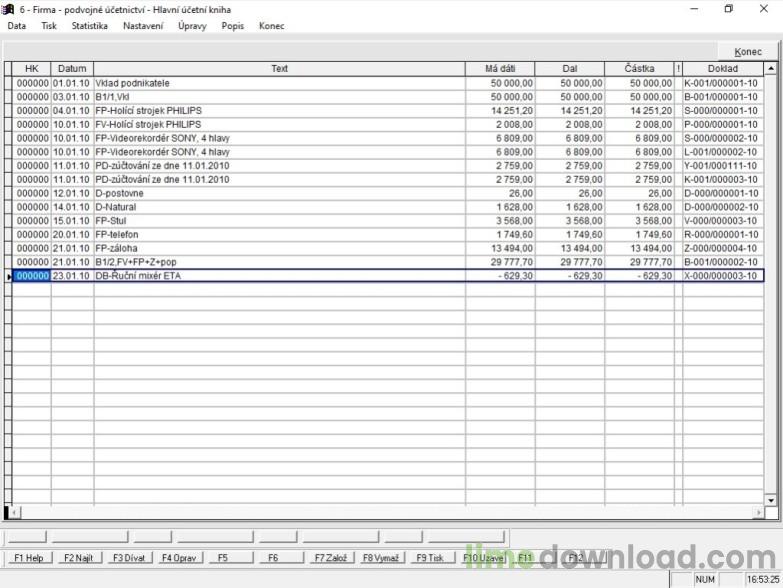783x588 pixels.
Task: Open the Data menu
Action: coord(16,26)
